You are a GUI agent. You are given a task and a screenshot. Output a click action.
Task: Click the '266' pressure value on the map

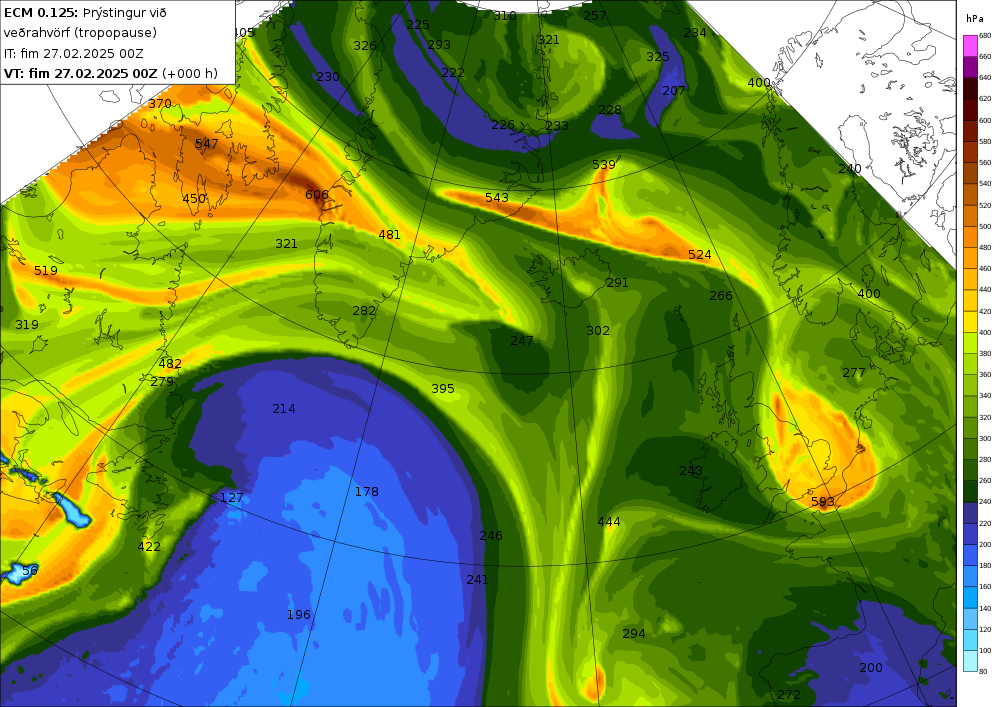(x=721, y=296)
